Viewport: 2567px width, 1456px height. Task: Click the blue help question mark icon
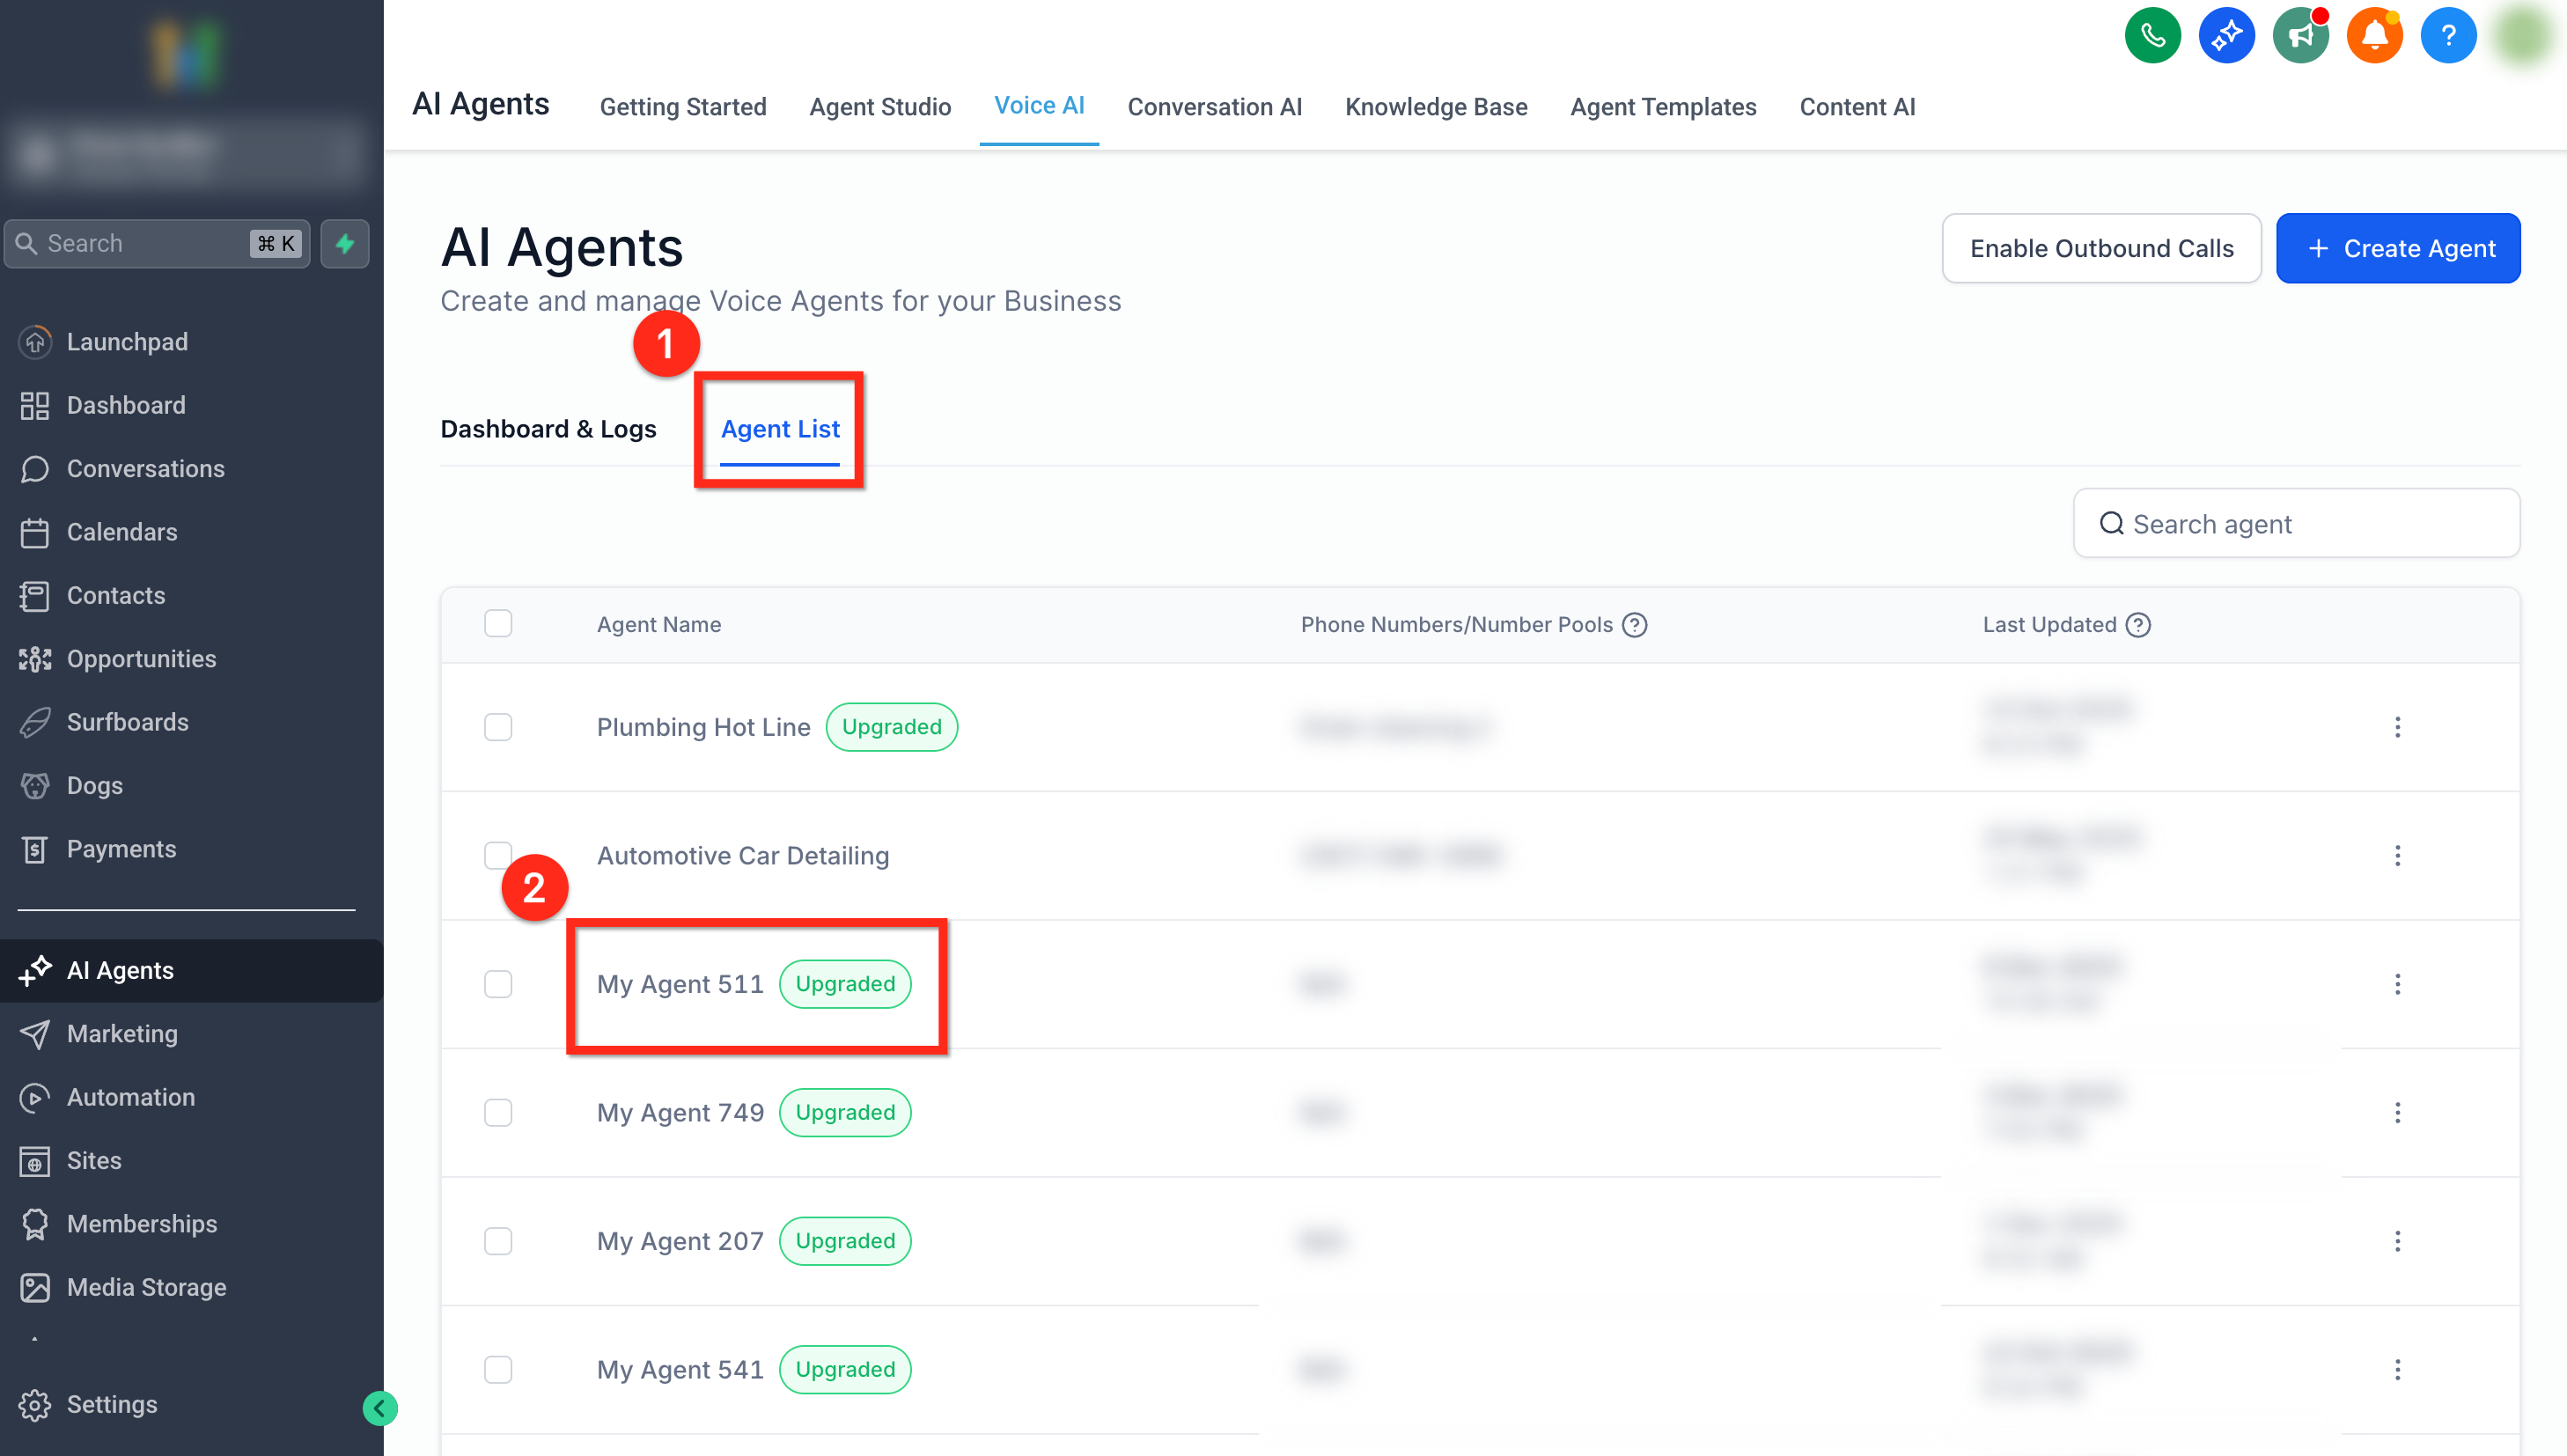point(2447,36)
